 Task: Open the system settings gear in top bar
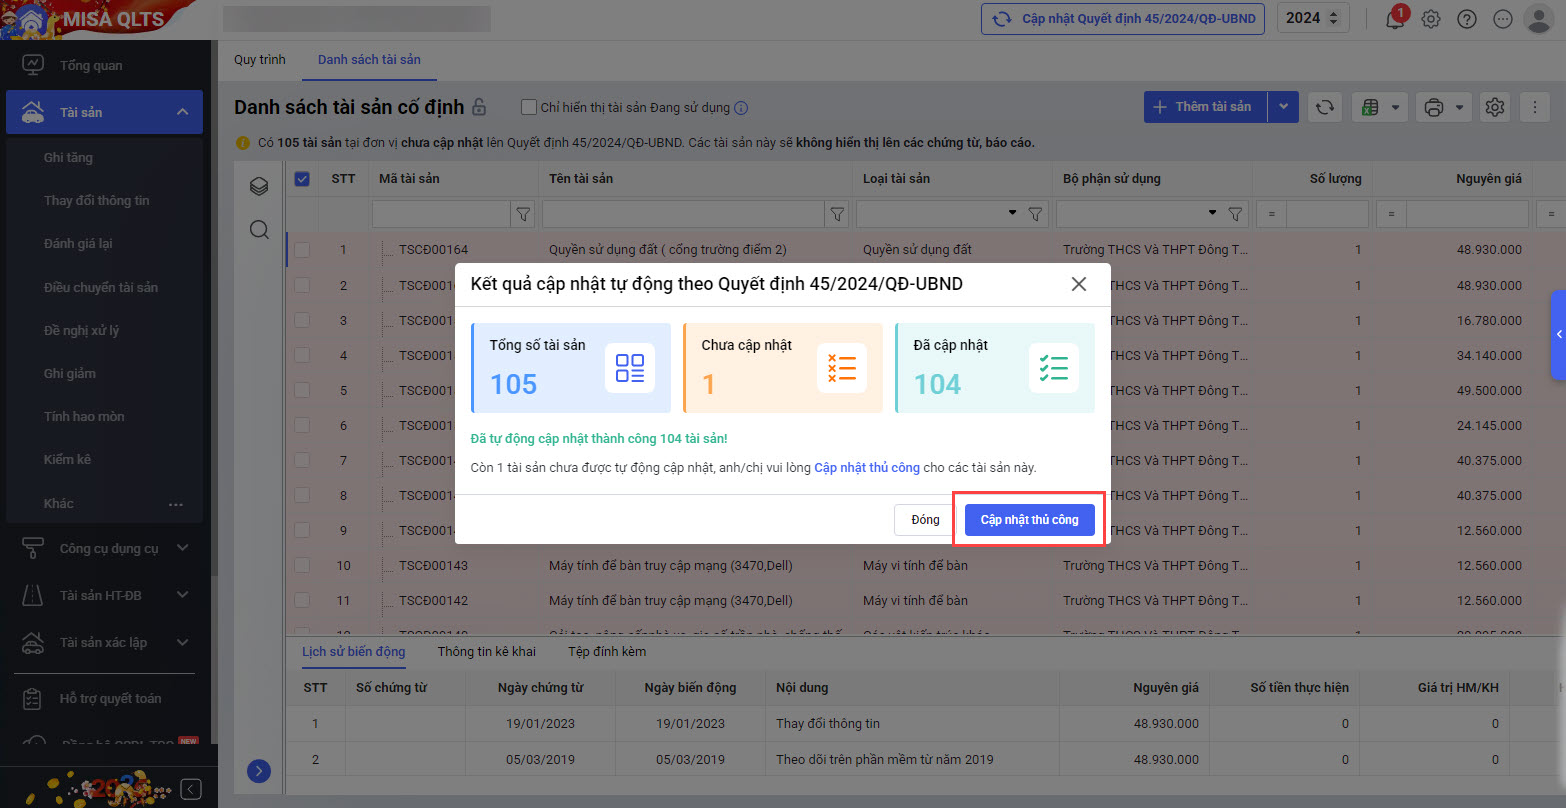[1431, 19]
